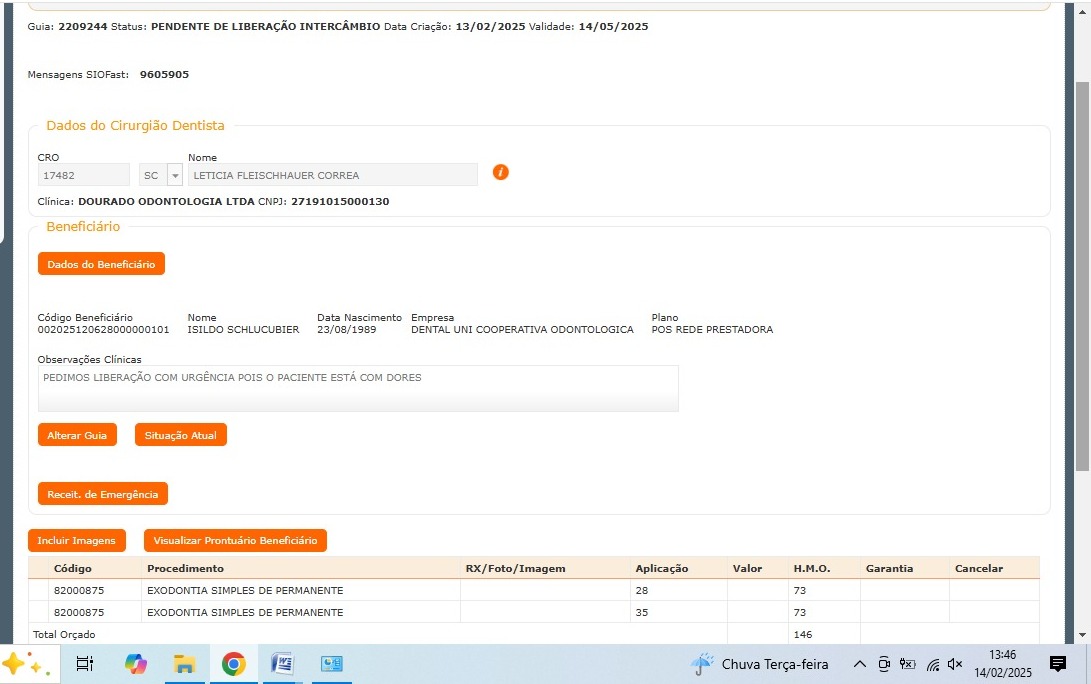Click the Alterar Guia button
This screenshot has width=1091, height=684.
pos(77,435)
